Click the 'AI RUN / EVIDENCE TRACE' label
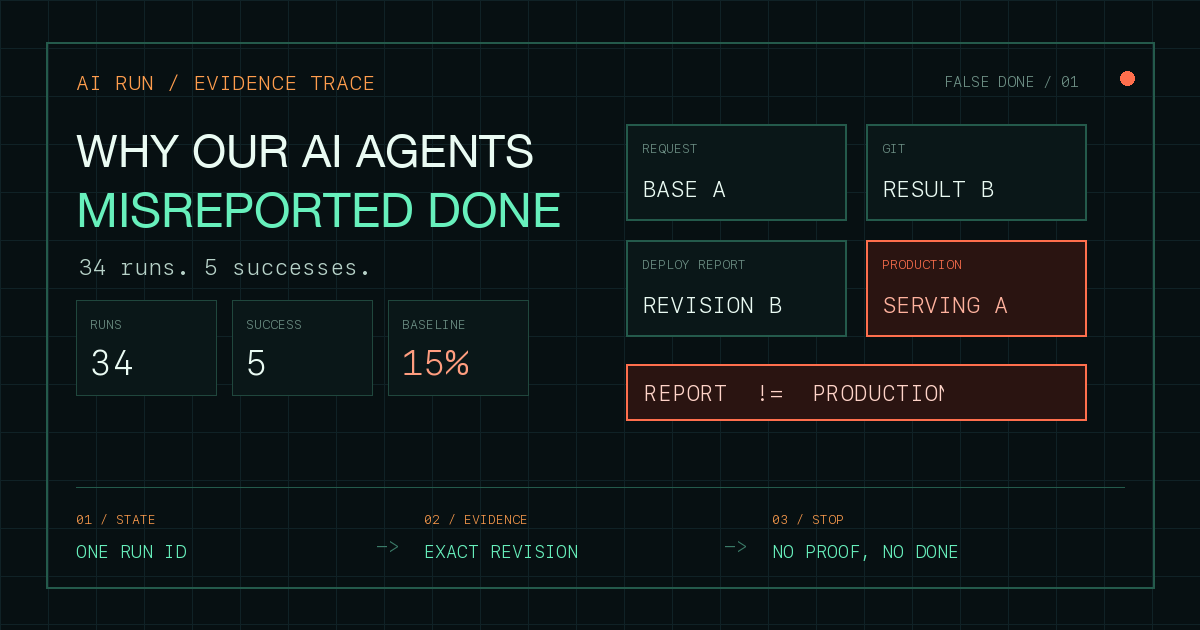The width and height of the screenshot is (1200, 630). [x=226, y=83]
